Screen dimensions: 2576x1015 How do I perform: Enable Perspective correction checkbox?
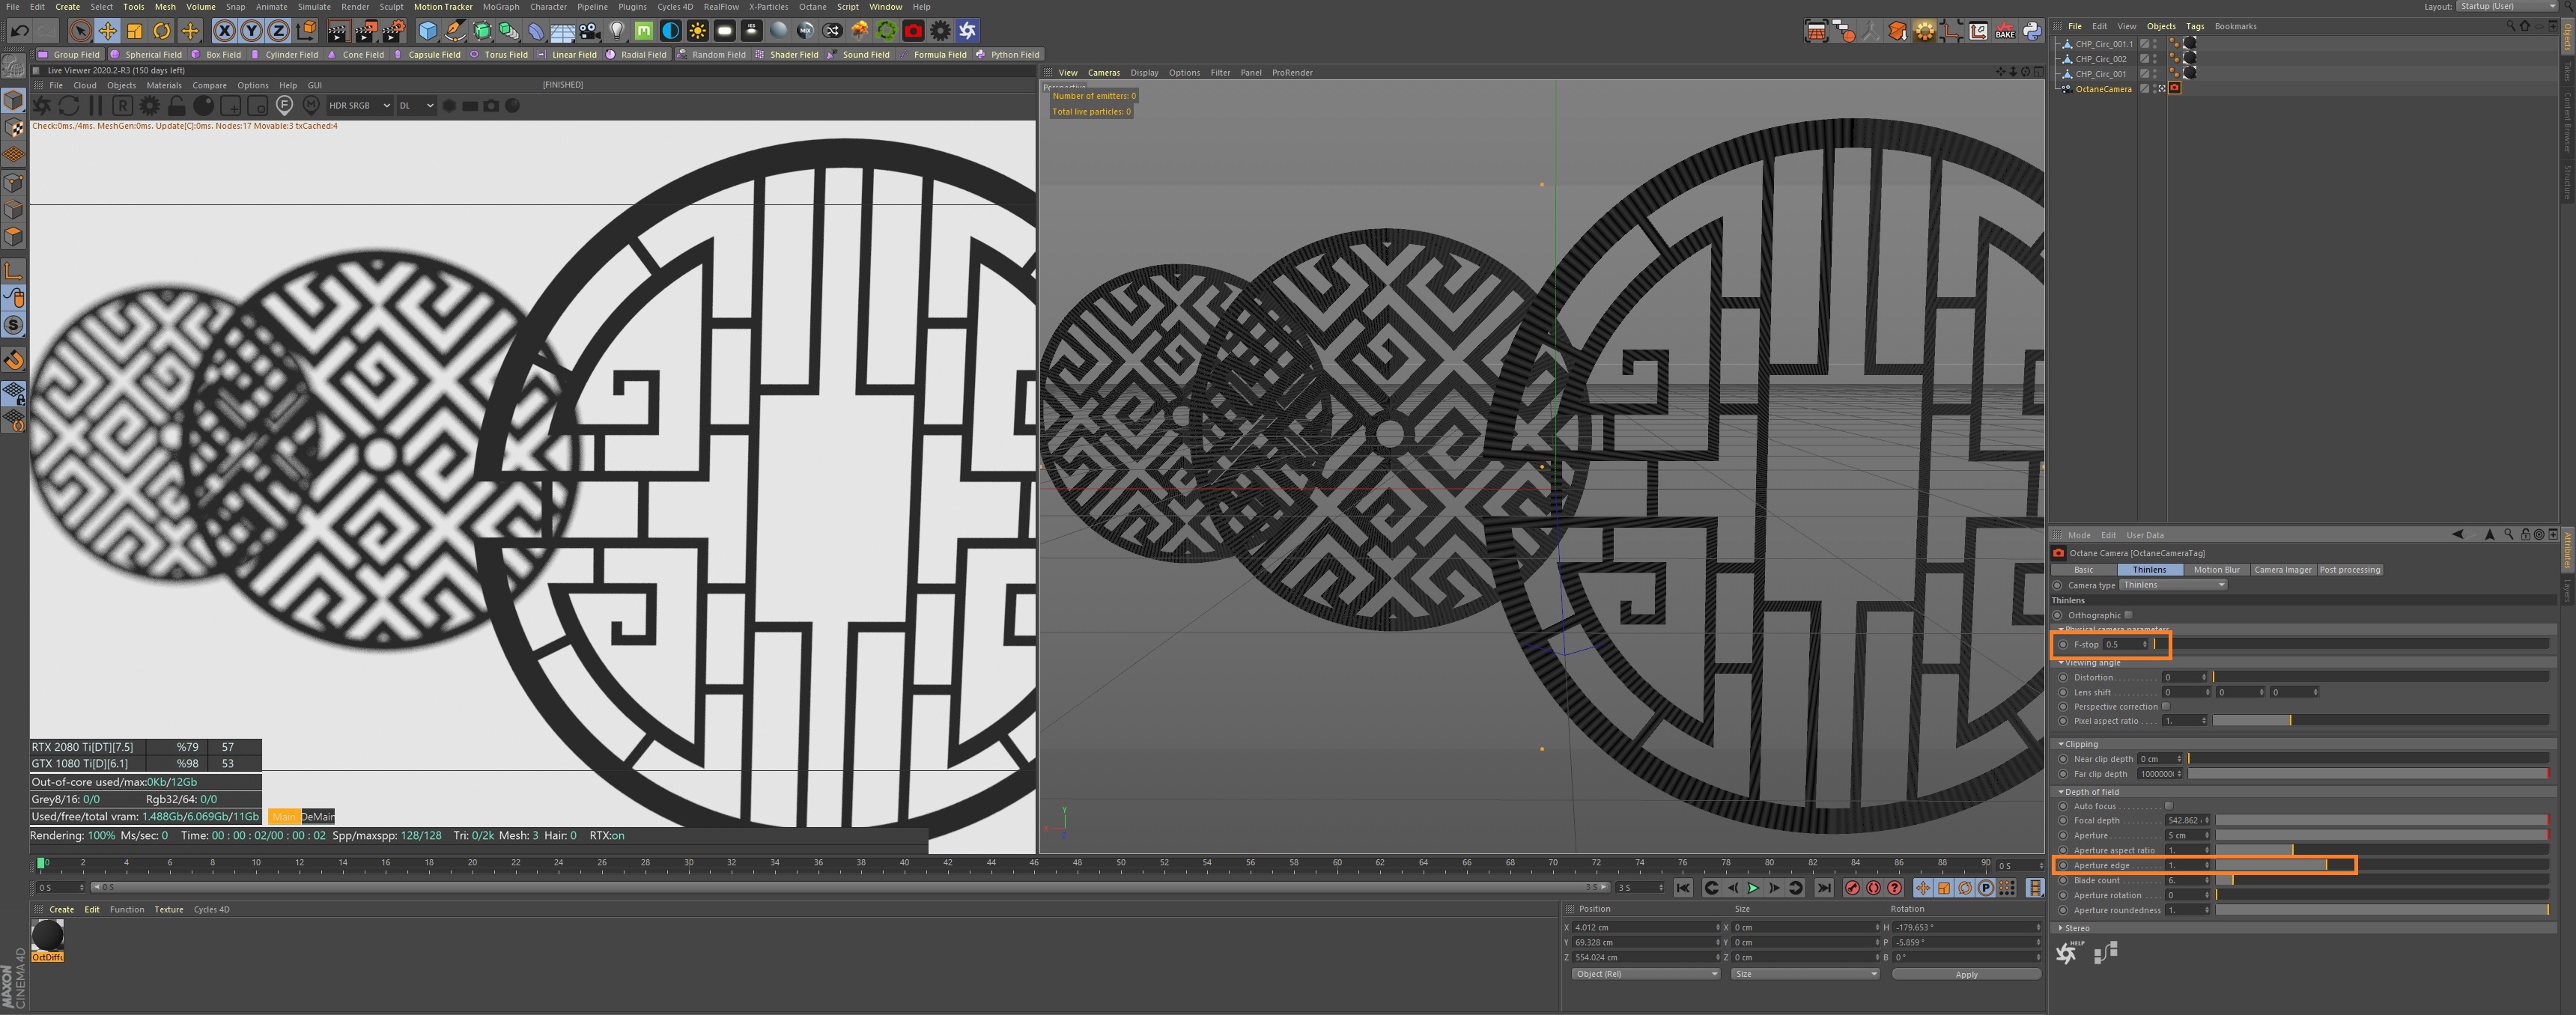click(2166, 707)
